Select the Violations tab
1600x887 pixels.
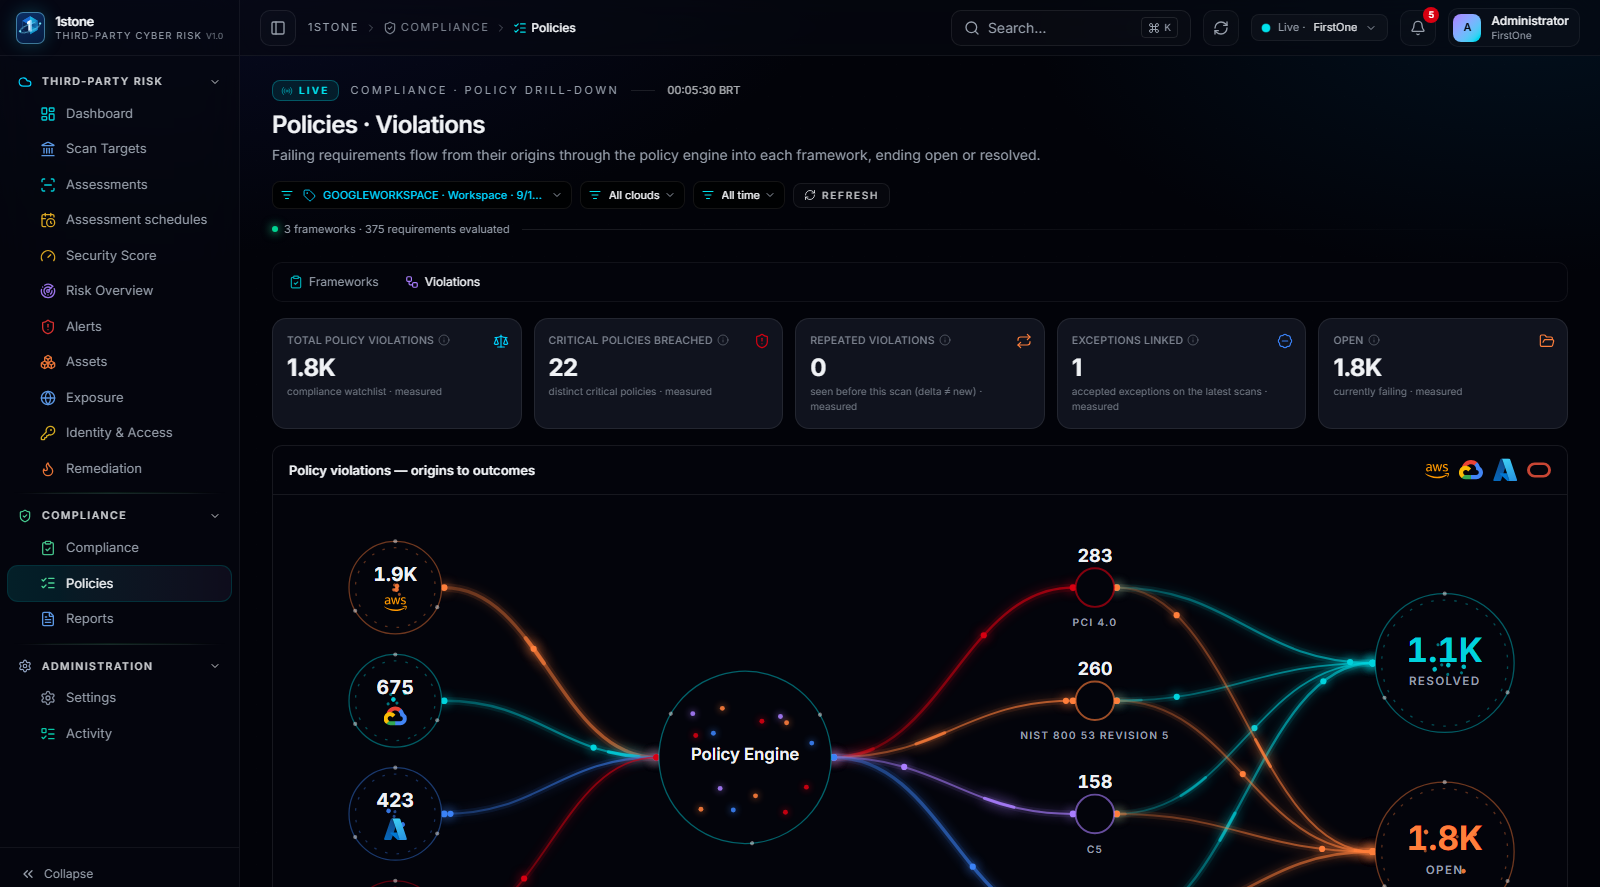443,282
